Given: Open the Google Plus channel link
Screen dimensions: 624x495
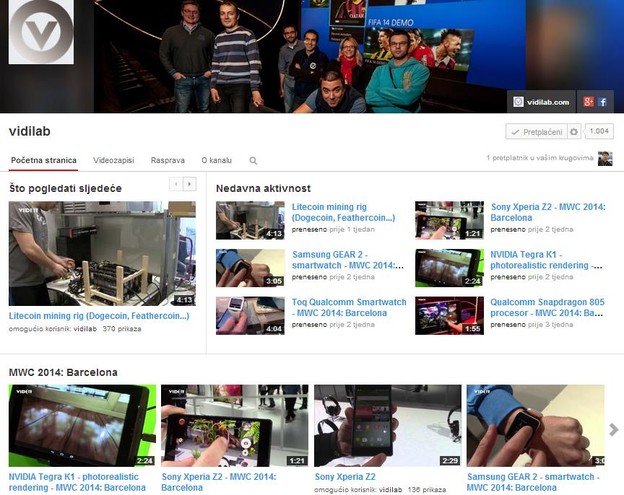Looking at the screenshot, I should (588, 102).
